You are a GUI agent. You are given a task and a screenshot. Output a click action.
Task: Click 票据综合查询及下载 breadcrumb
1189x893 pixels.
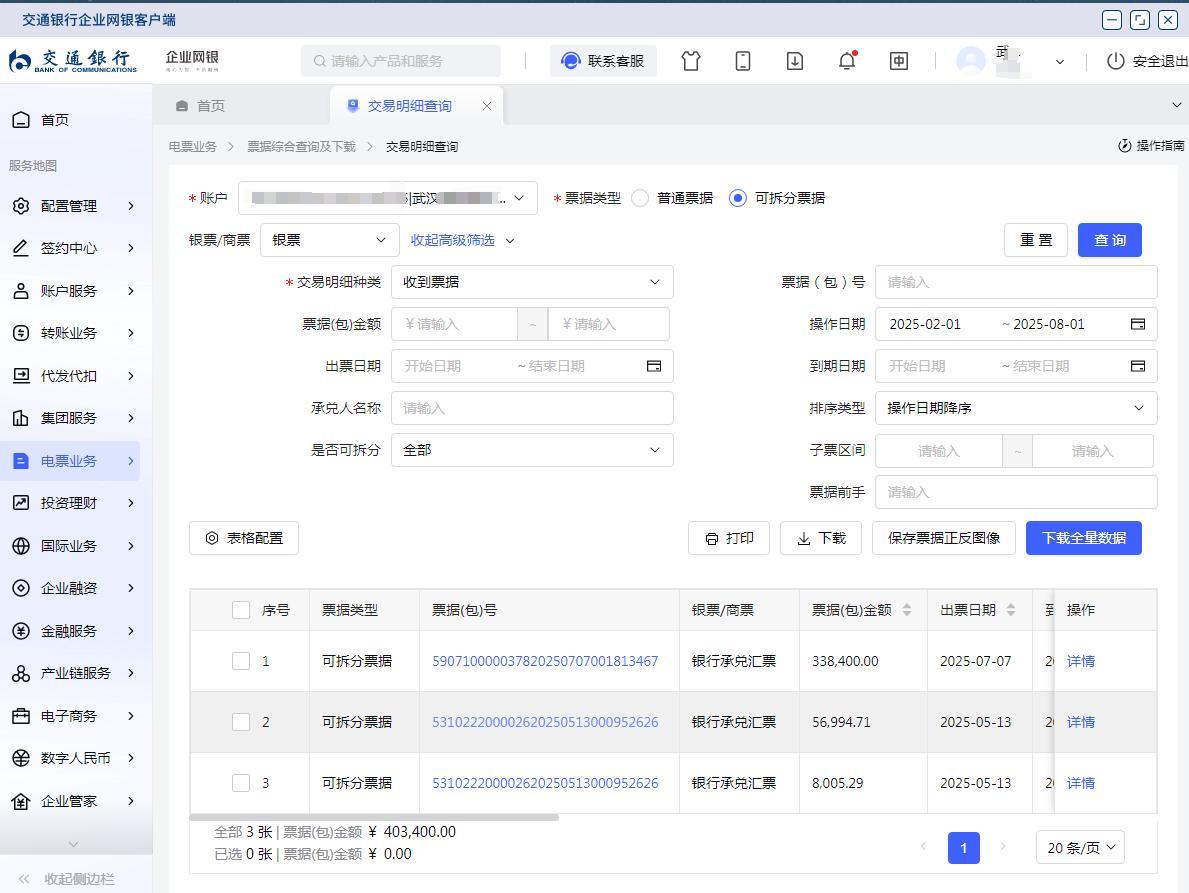pyautogui.click(x=301, y=146)
